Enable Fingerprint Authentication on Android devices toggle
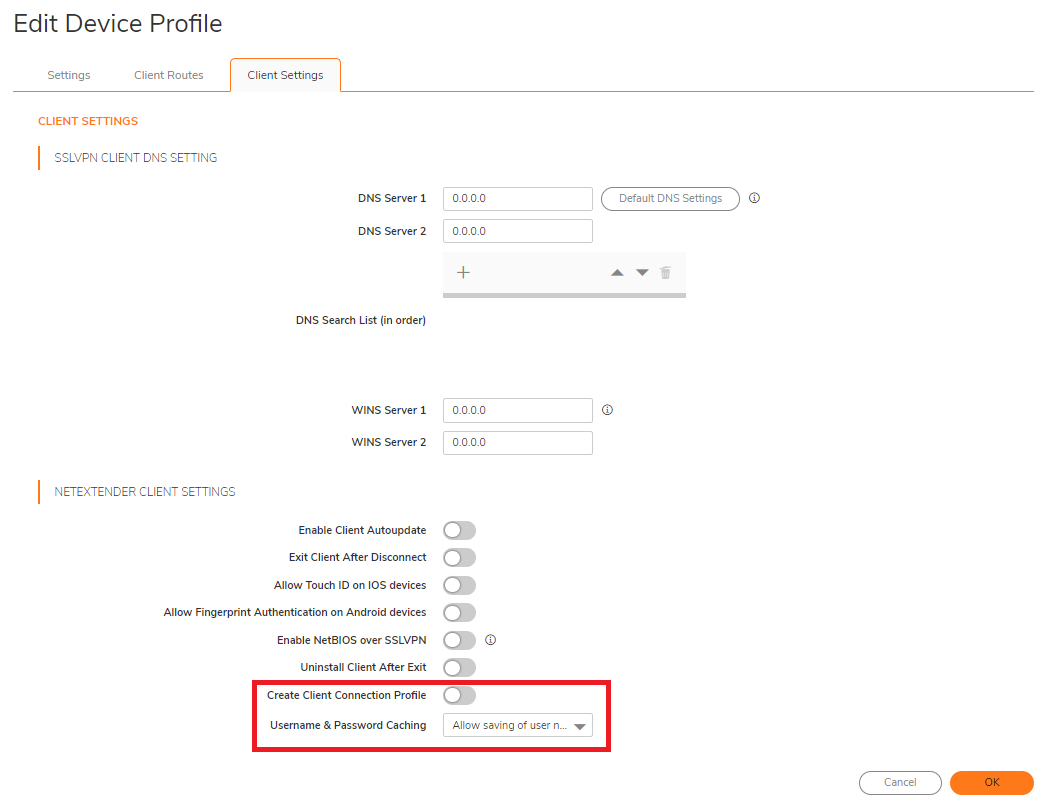1037x803 pixels. click(460, 613)
